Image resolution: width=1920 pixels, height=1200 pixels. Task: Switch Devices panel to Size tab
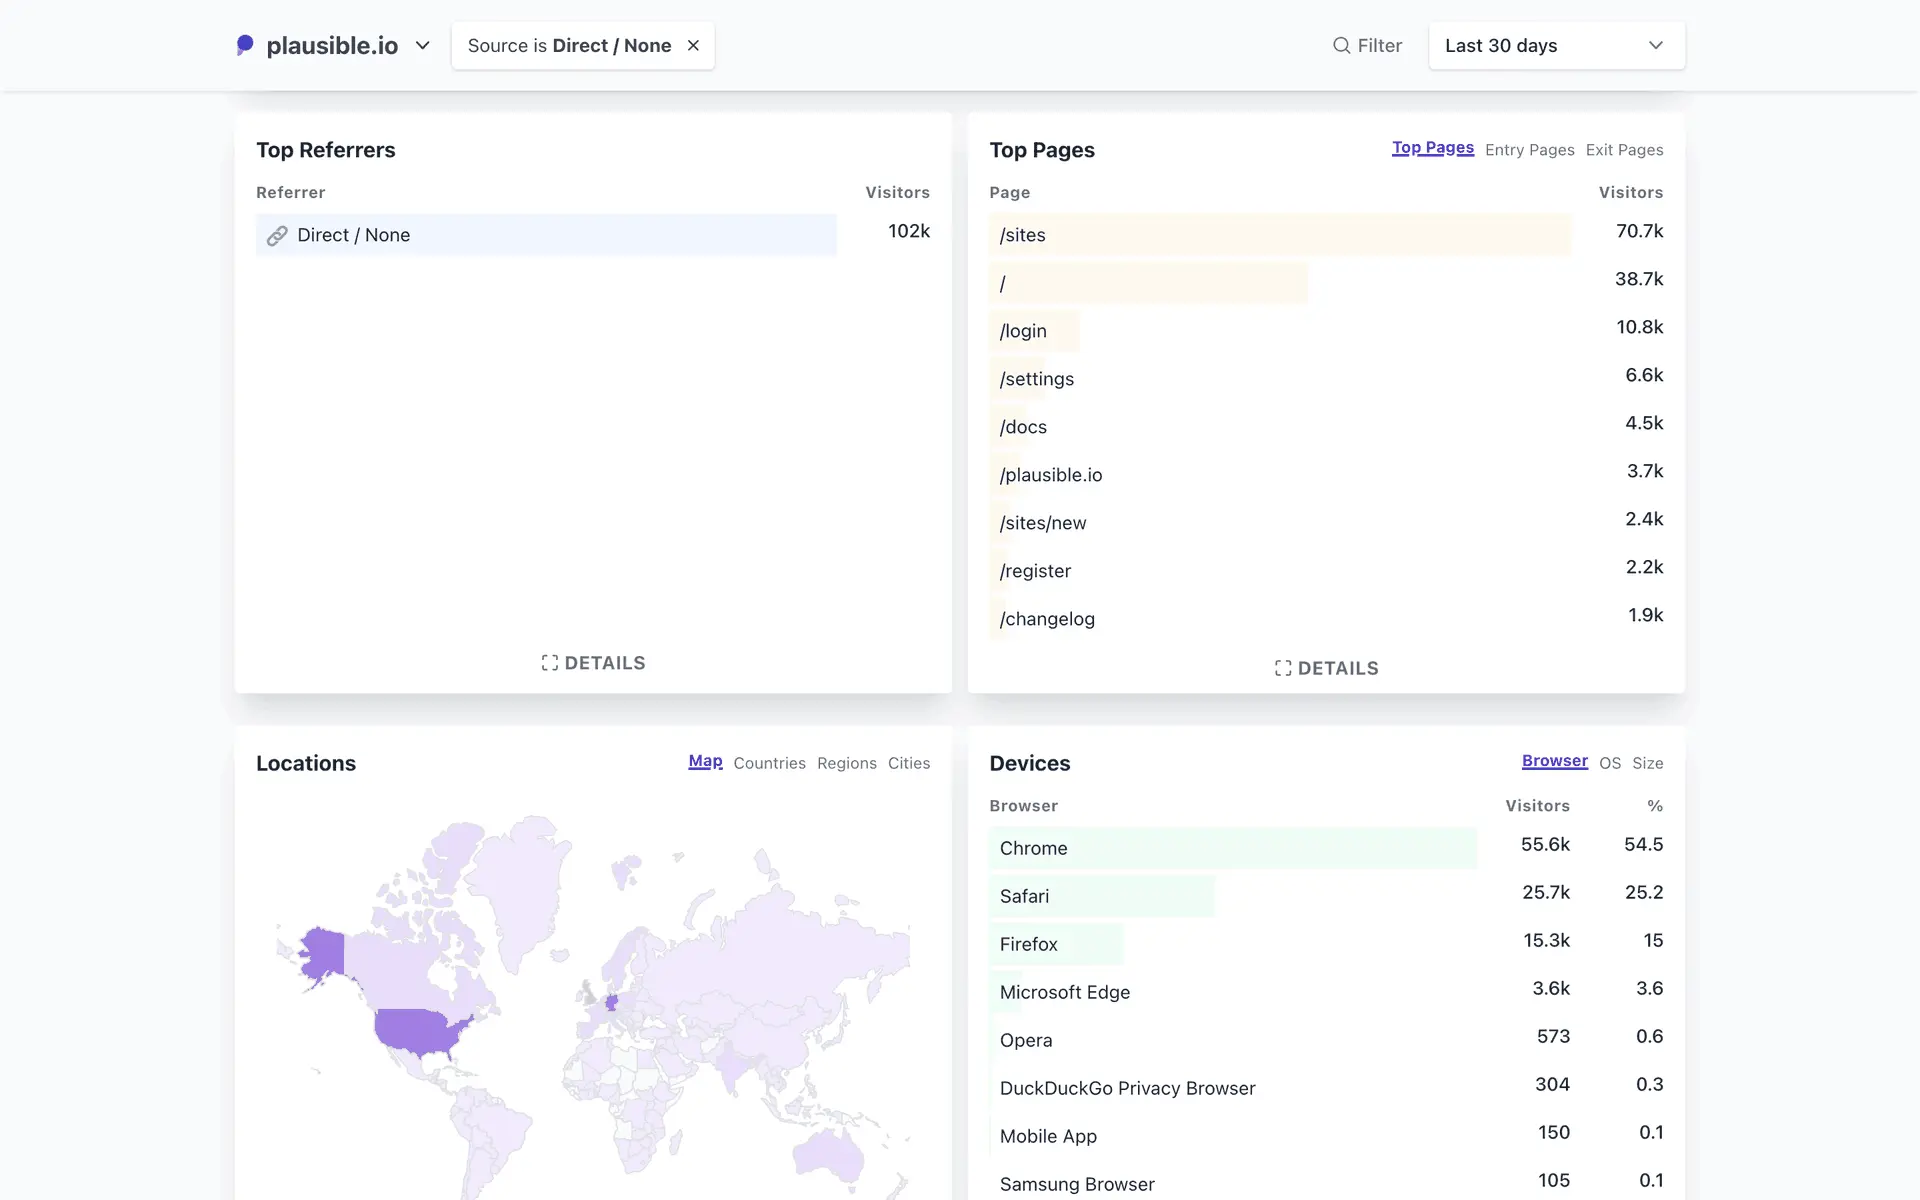[x=1647, y=763]
